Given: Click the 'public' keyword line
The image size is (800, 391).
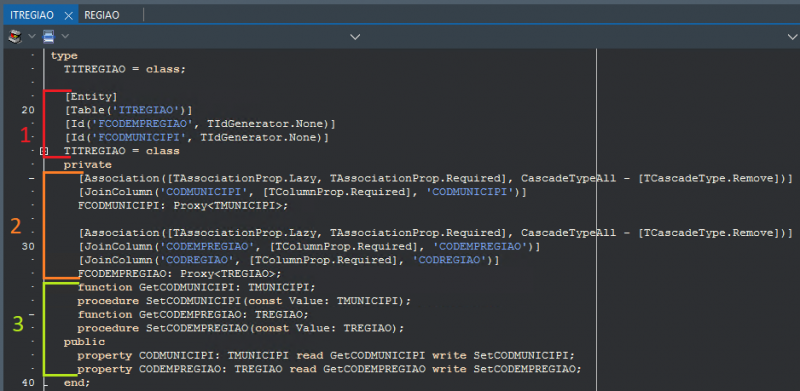Looking at the screenshot, I should (x=85, y=341).
